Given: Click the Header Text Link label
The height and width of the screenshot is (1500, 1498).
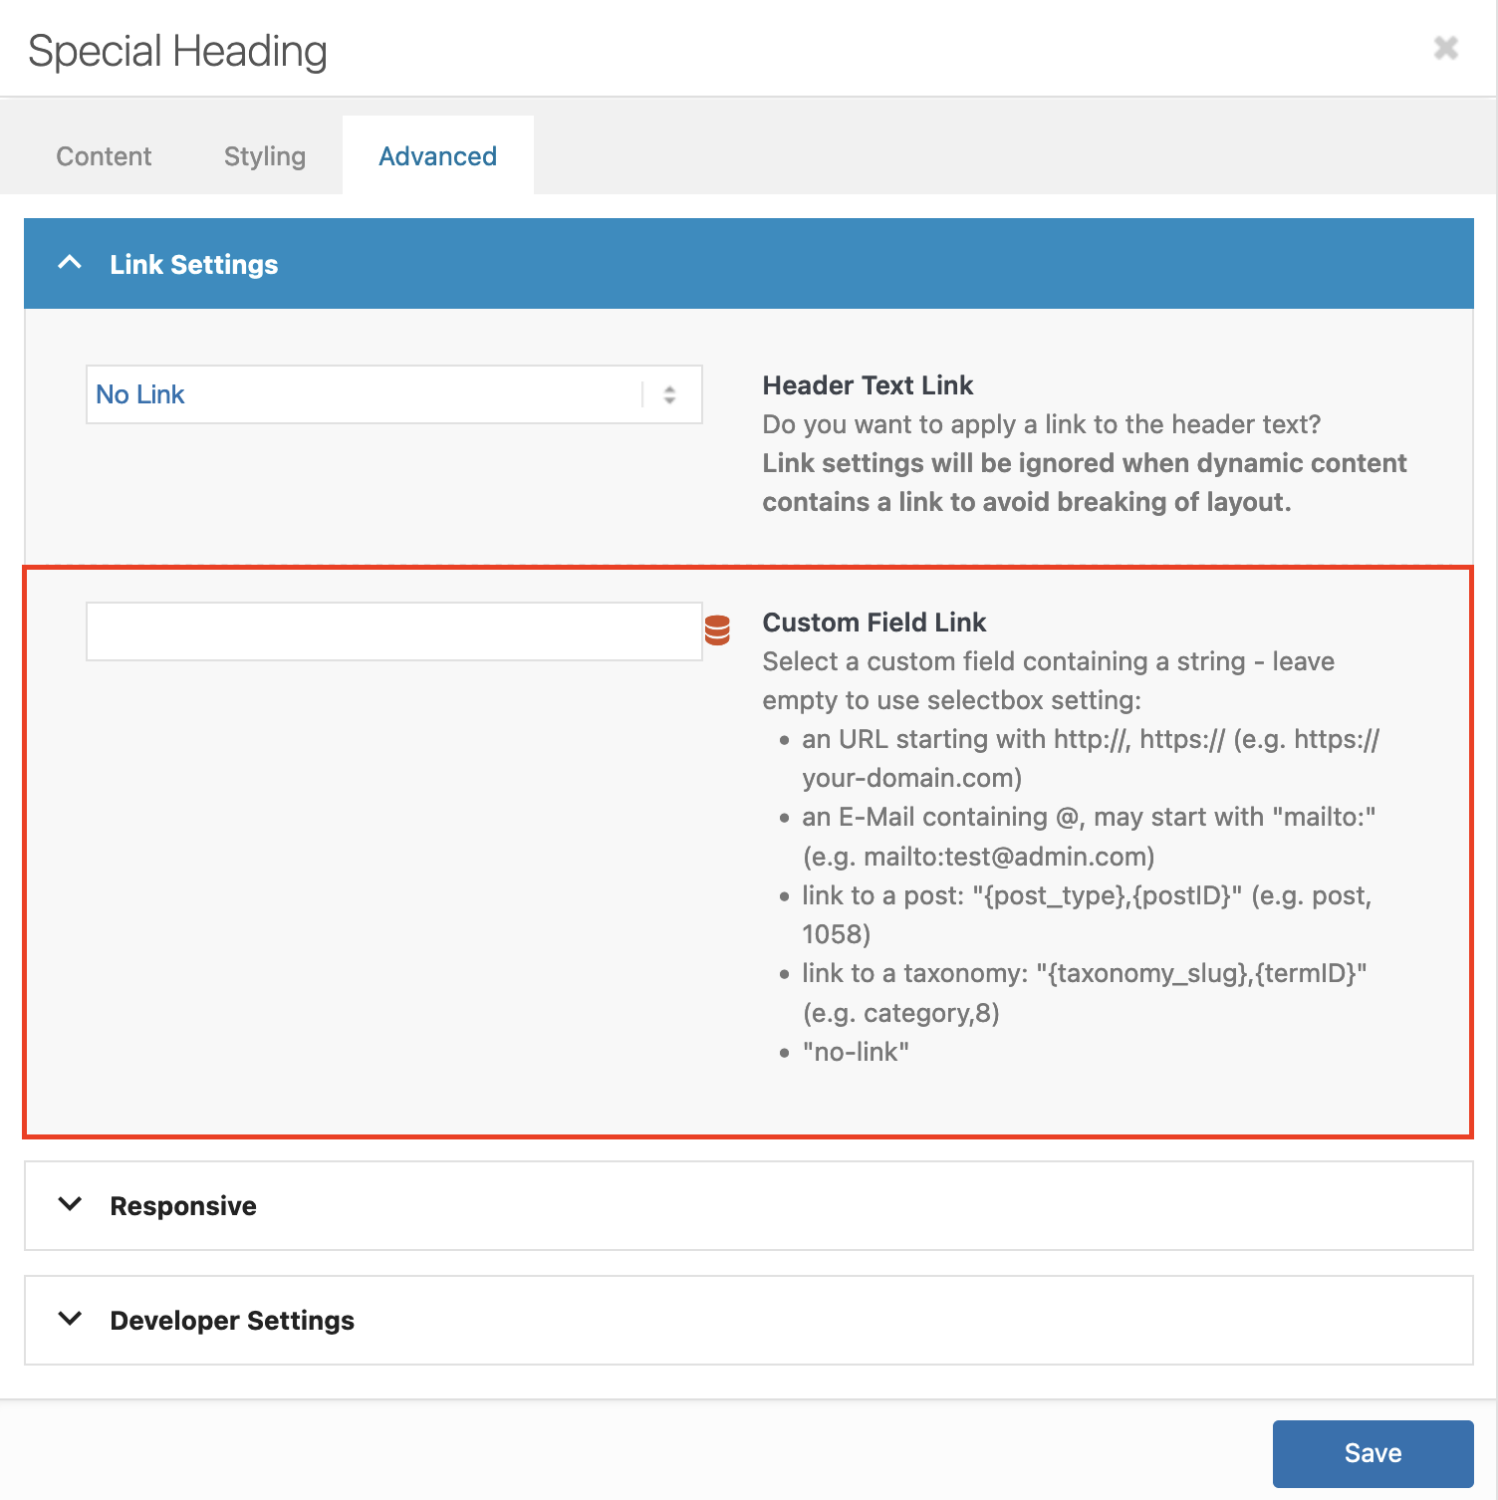Looking at the screenshot, I should 867,385.
